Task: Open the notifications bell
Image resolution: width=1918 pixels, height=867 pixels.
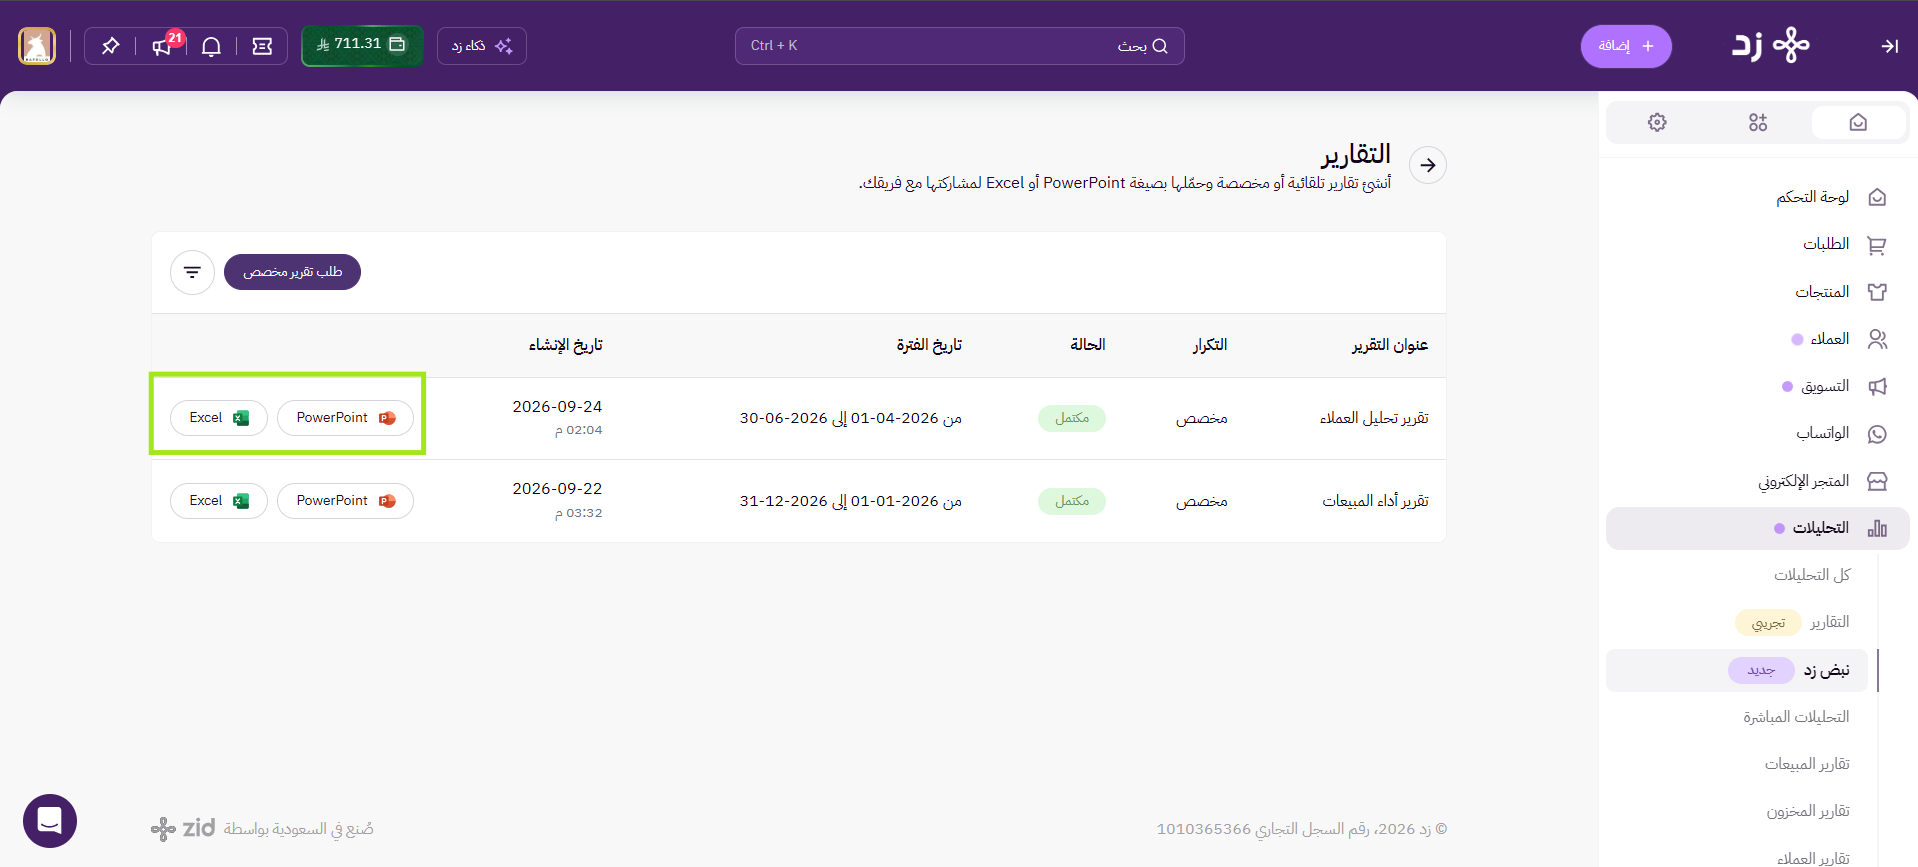Action: click(x=211, y=46)
